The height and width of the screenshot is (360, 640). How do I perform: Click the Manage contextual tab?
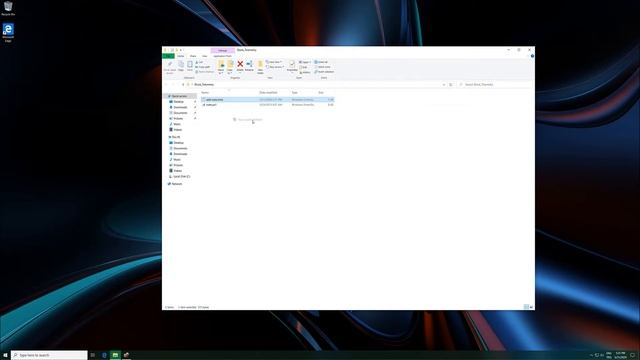(222, 50)
